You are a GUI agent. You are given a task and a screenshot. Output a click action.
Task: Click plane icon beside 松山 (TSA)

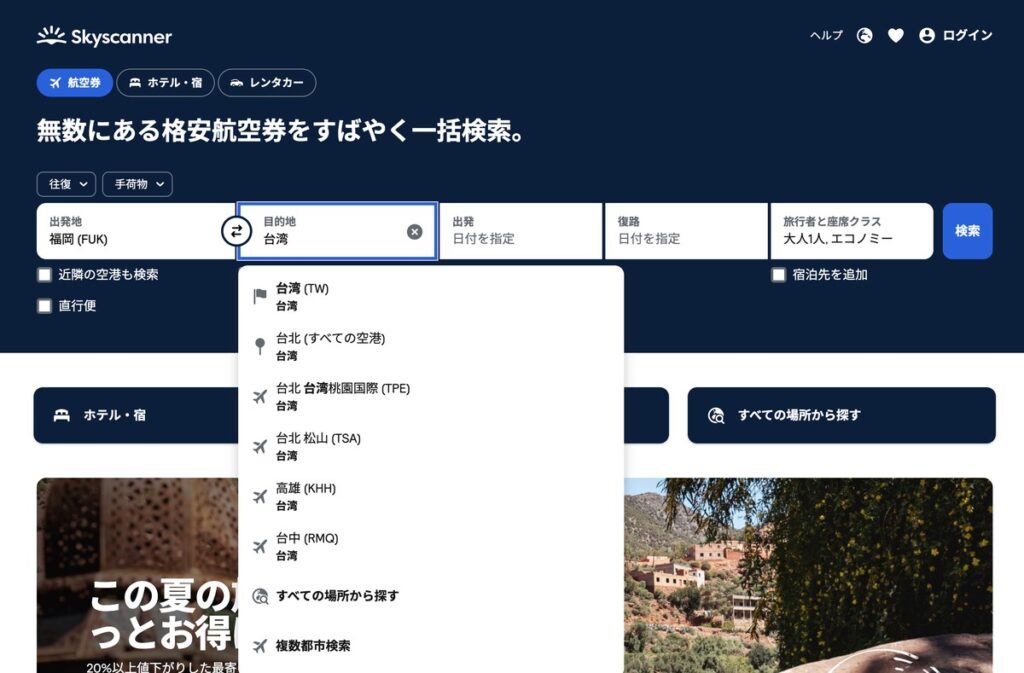coord(260,446)
